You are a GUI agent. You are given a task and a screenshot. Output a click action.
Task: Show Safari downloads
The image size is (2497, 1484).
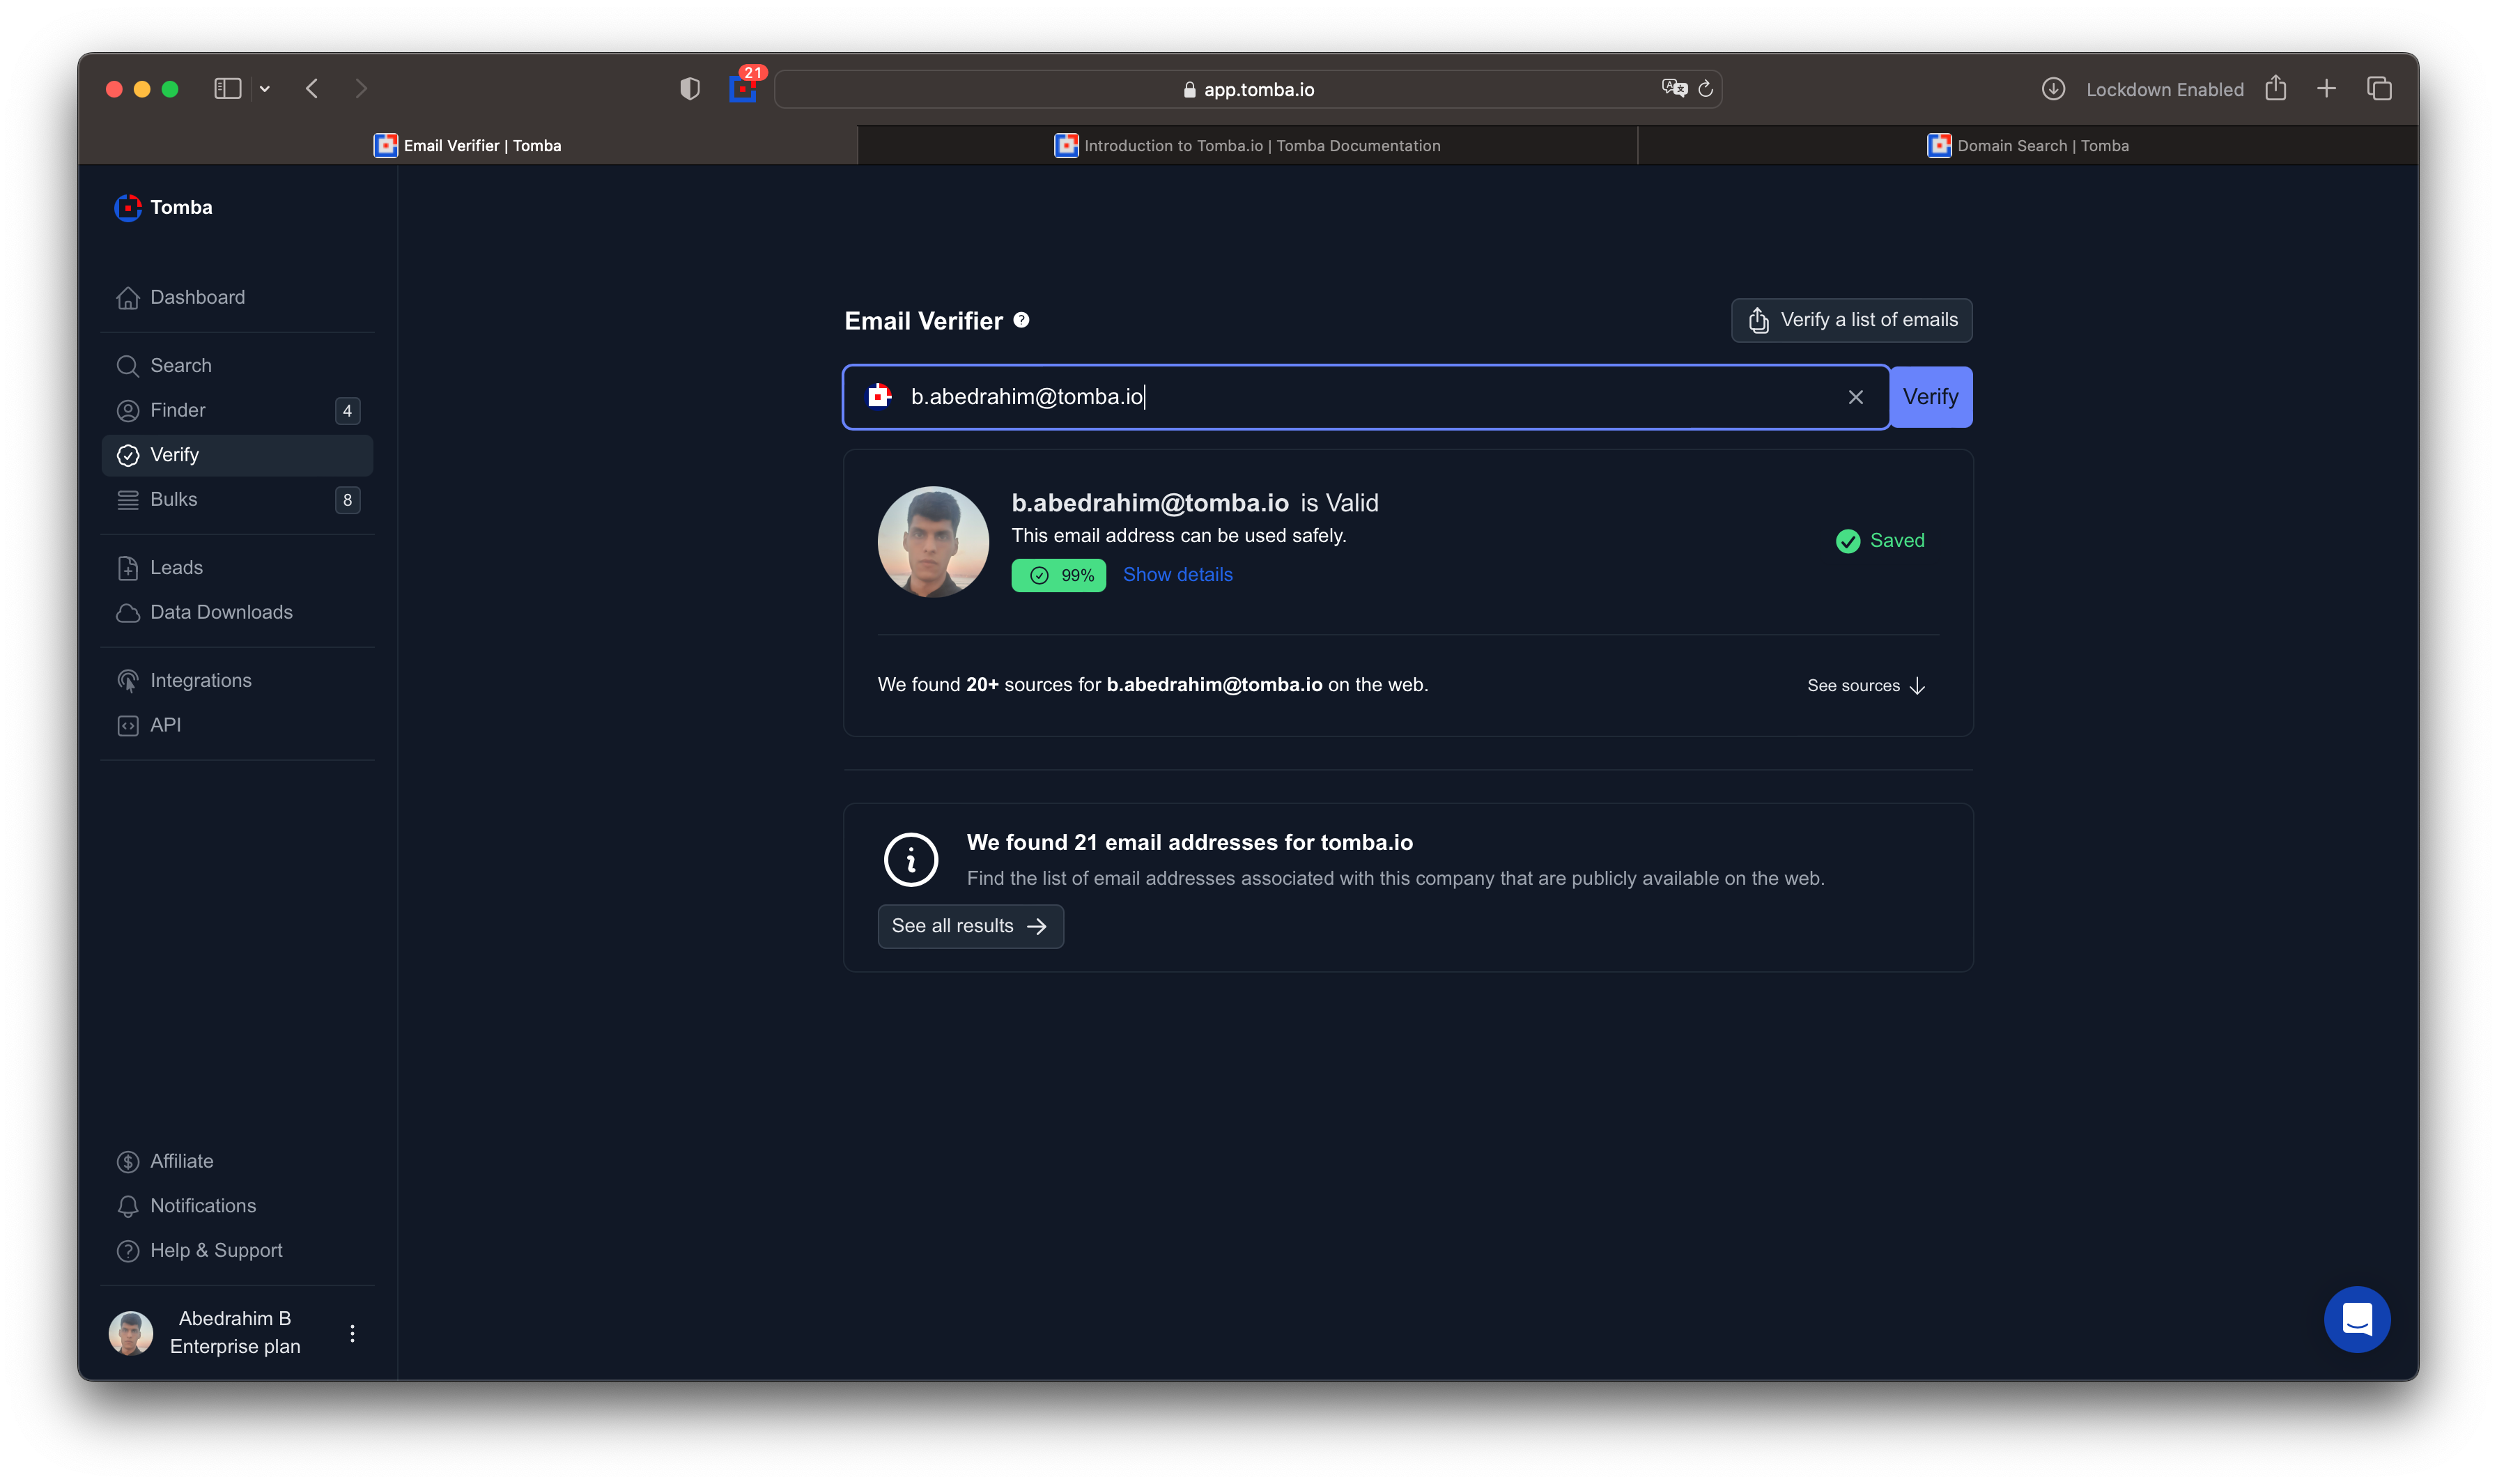(x=2052, y=89)
